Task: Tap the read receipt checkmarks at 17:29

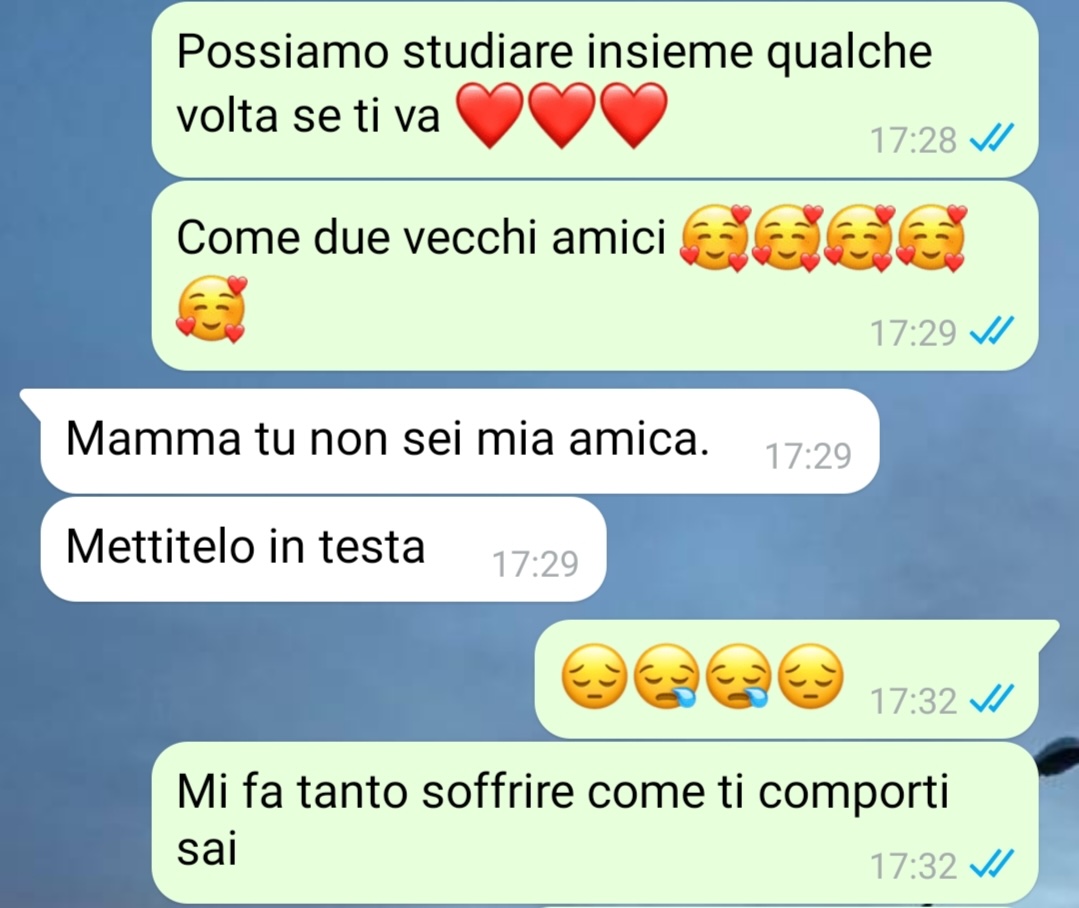Action: pyautogui.click(x=992, y=332)
